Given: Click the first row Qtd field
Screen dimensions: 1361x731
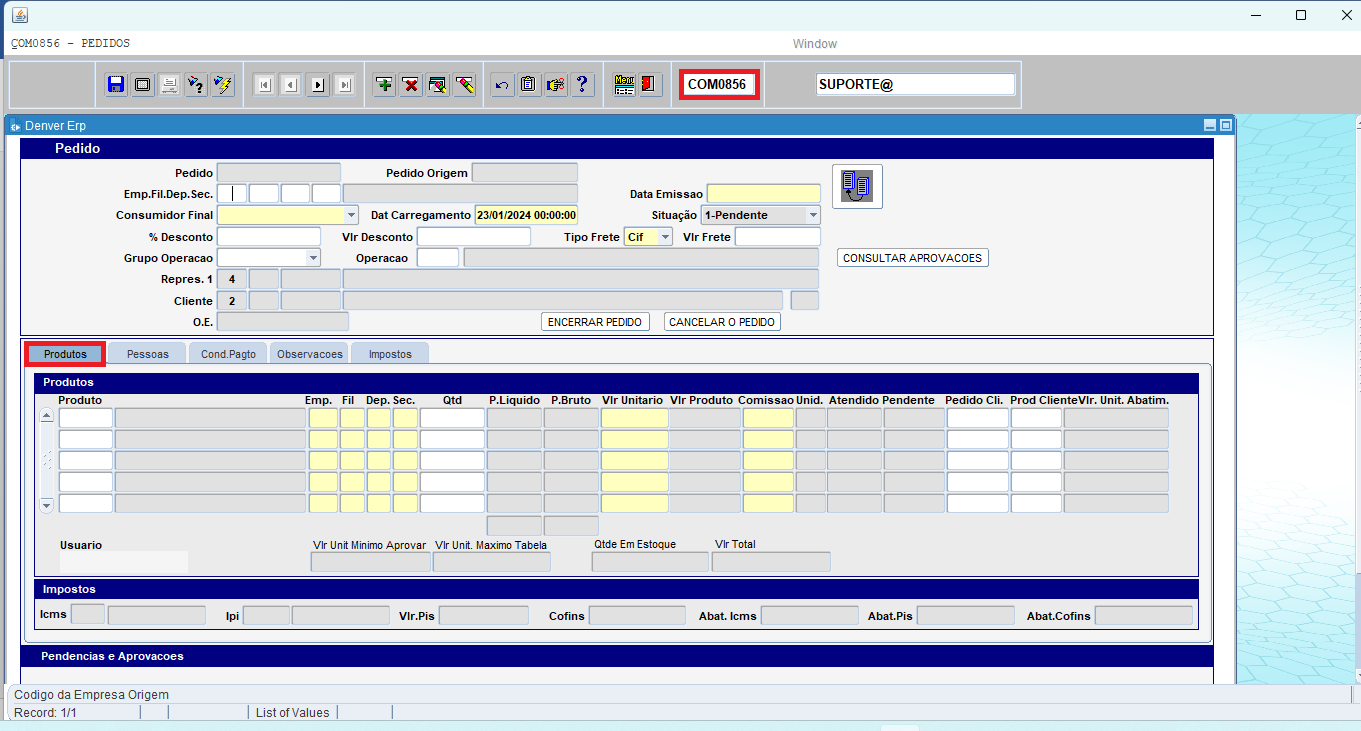Looking at the screenshot, I should click(x=452, y=418).
